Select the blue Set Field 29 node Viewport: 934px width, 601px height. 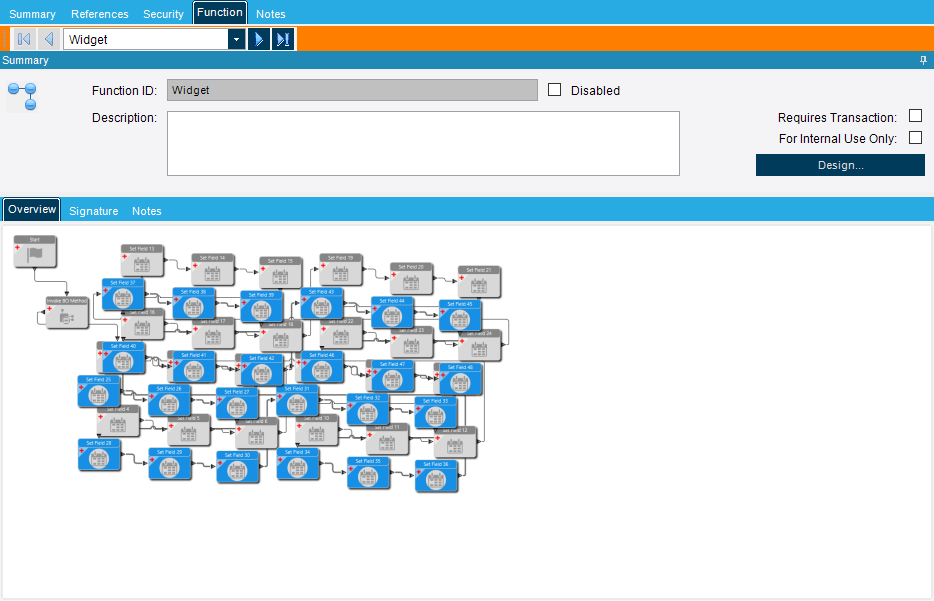pos(170,463)
